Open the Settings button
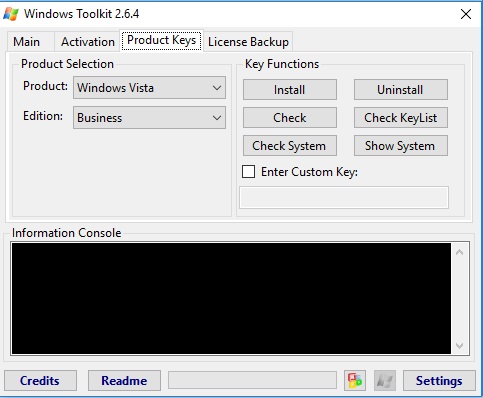 439,380
